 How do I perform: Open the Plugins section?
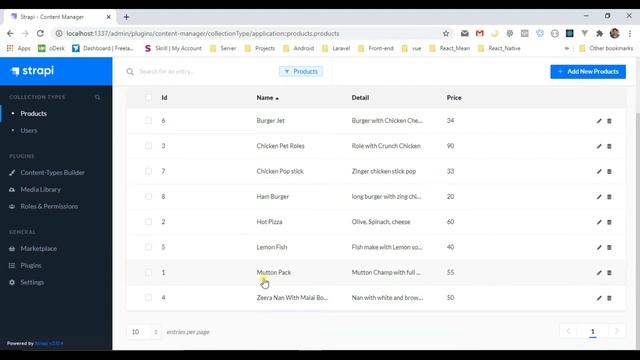tap(31, 265)
